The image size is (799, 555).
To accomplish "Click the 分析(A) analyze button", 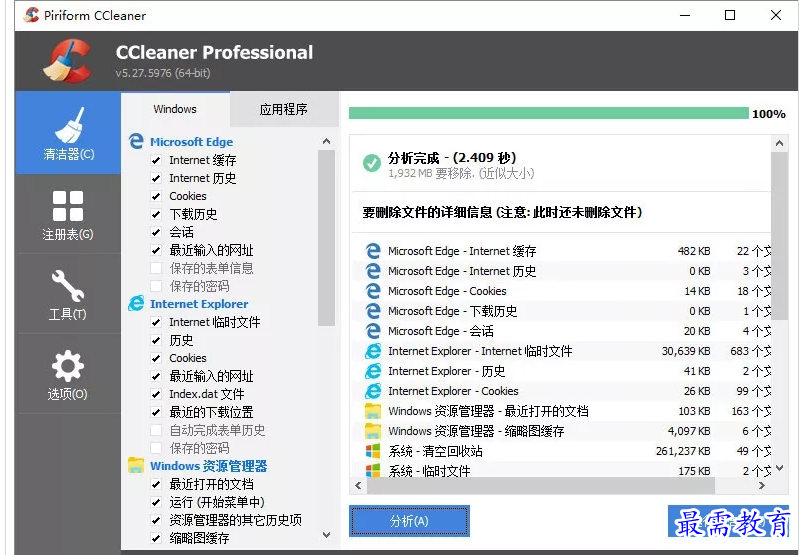I will (409, 521).
